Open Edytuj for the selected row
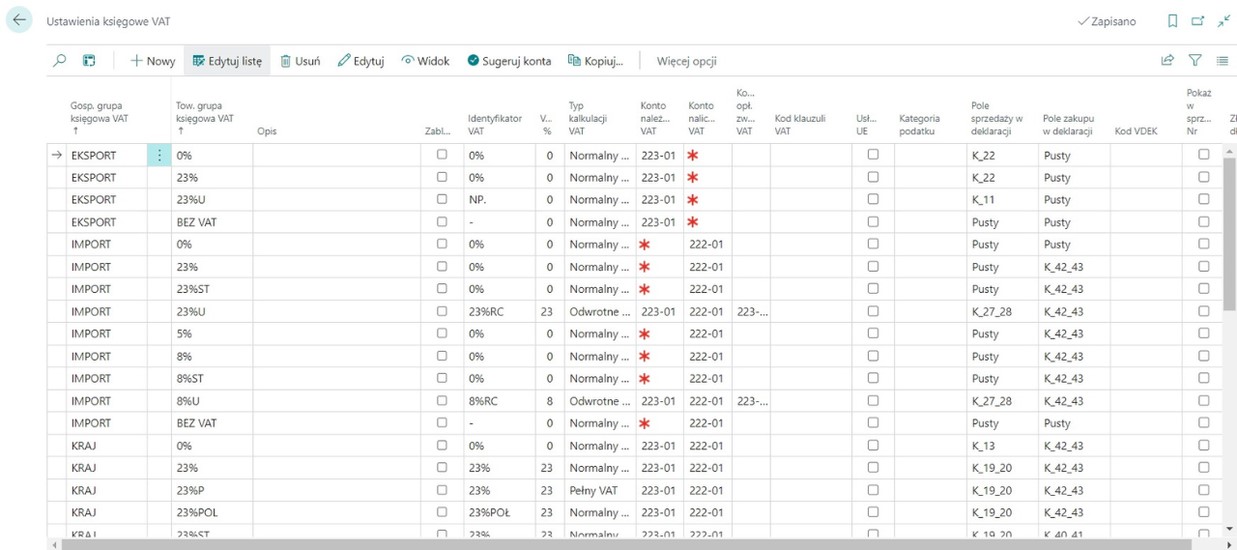Image resolution: width=1237 pixels, height=550 pixels. click(361, 61)
